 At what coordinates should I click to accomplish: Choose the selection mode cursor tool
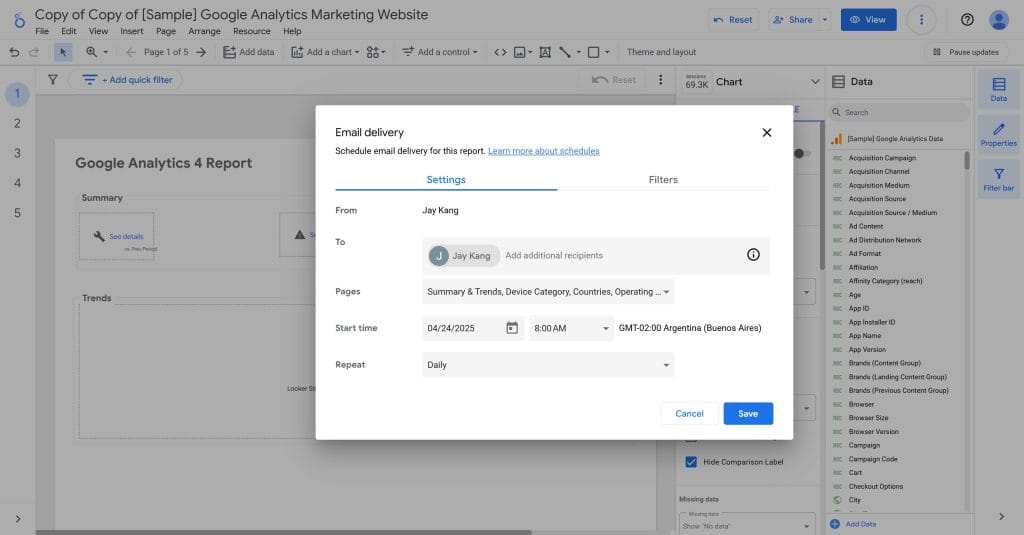[63, 52]
